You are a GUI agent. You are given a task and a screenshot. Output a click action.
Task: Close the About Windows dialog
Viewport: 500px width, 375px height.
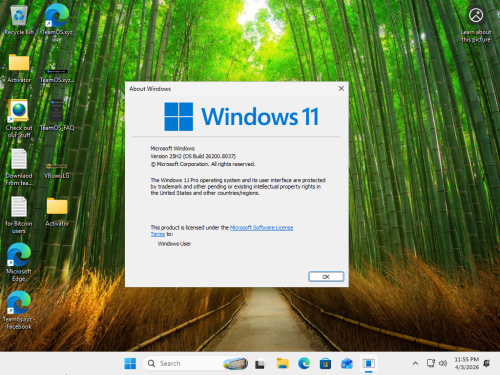pyautogui.click(x=341, y=89)
